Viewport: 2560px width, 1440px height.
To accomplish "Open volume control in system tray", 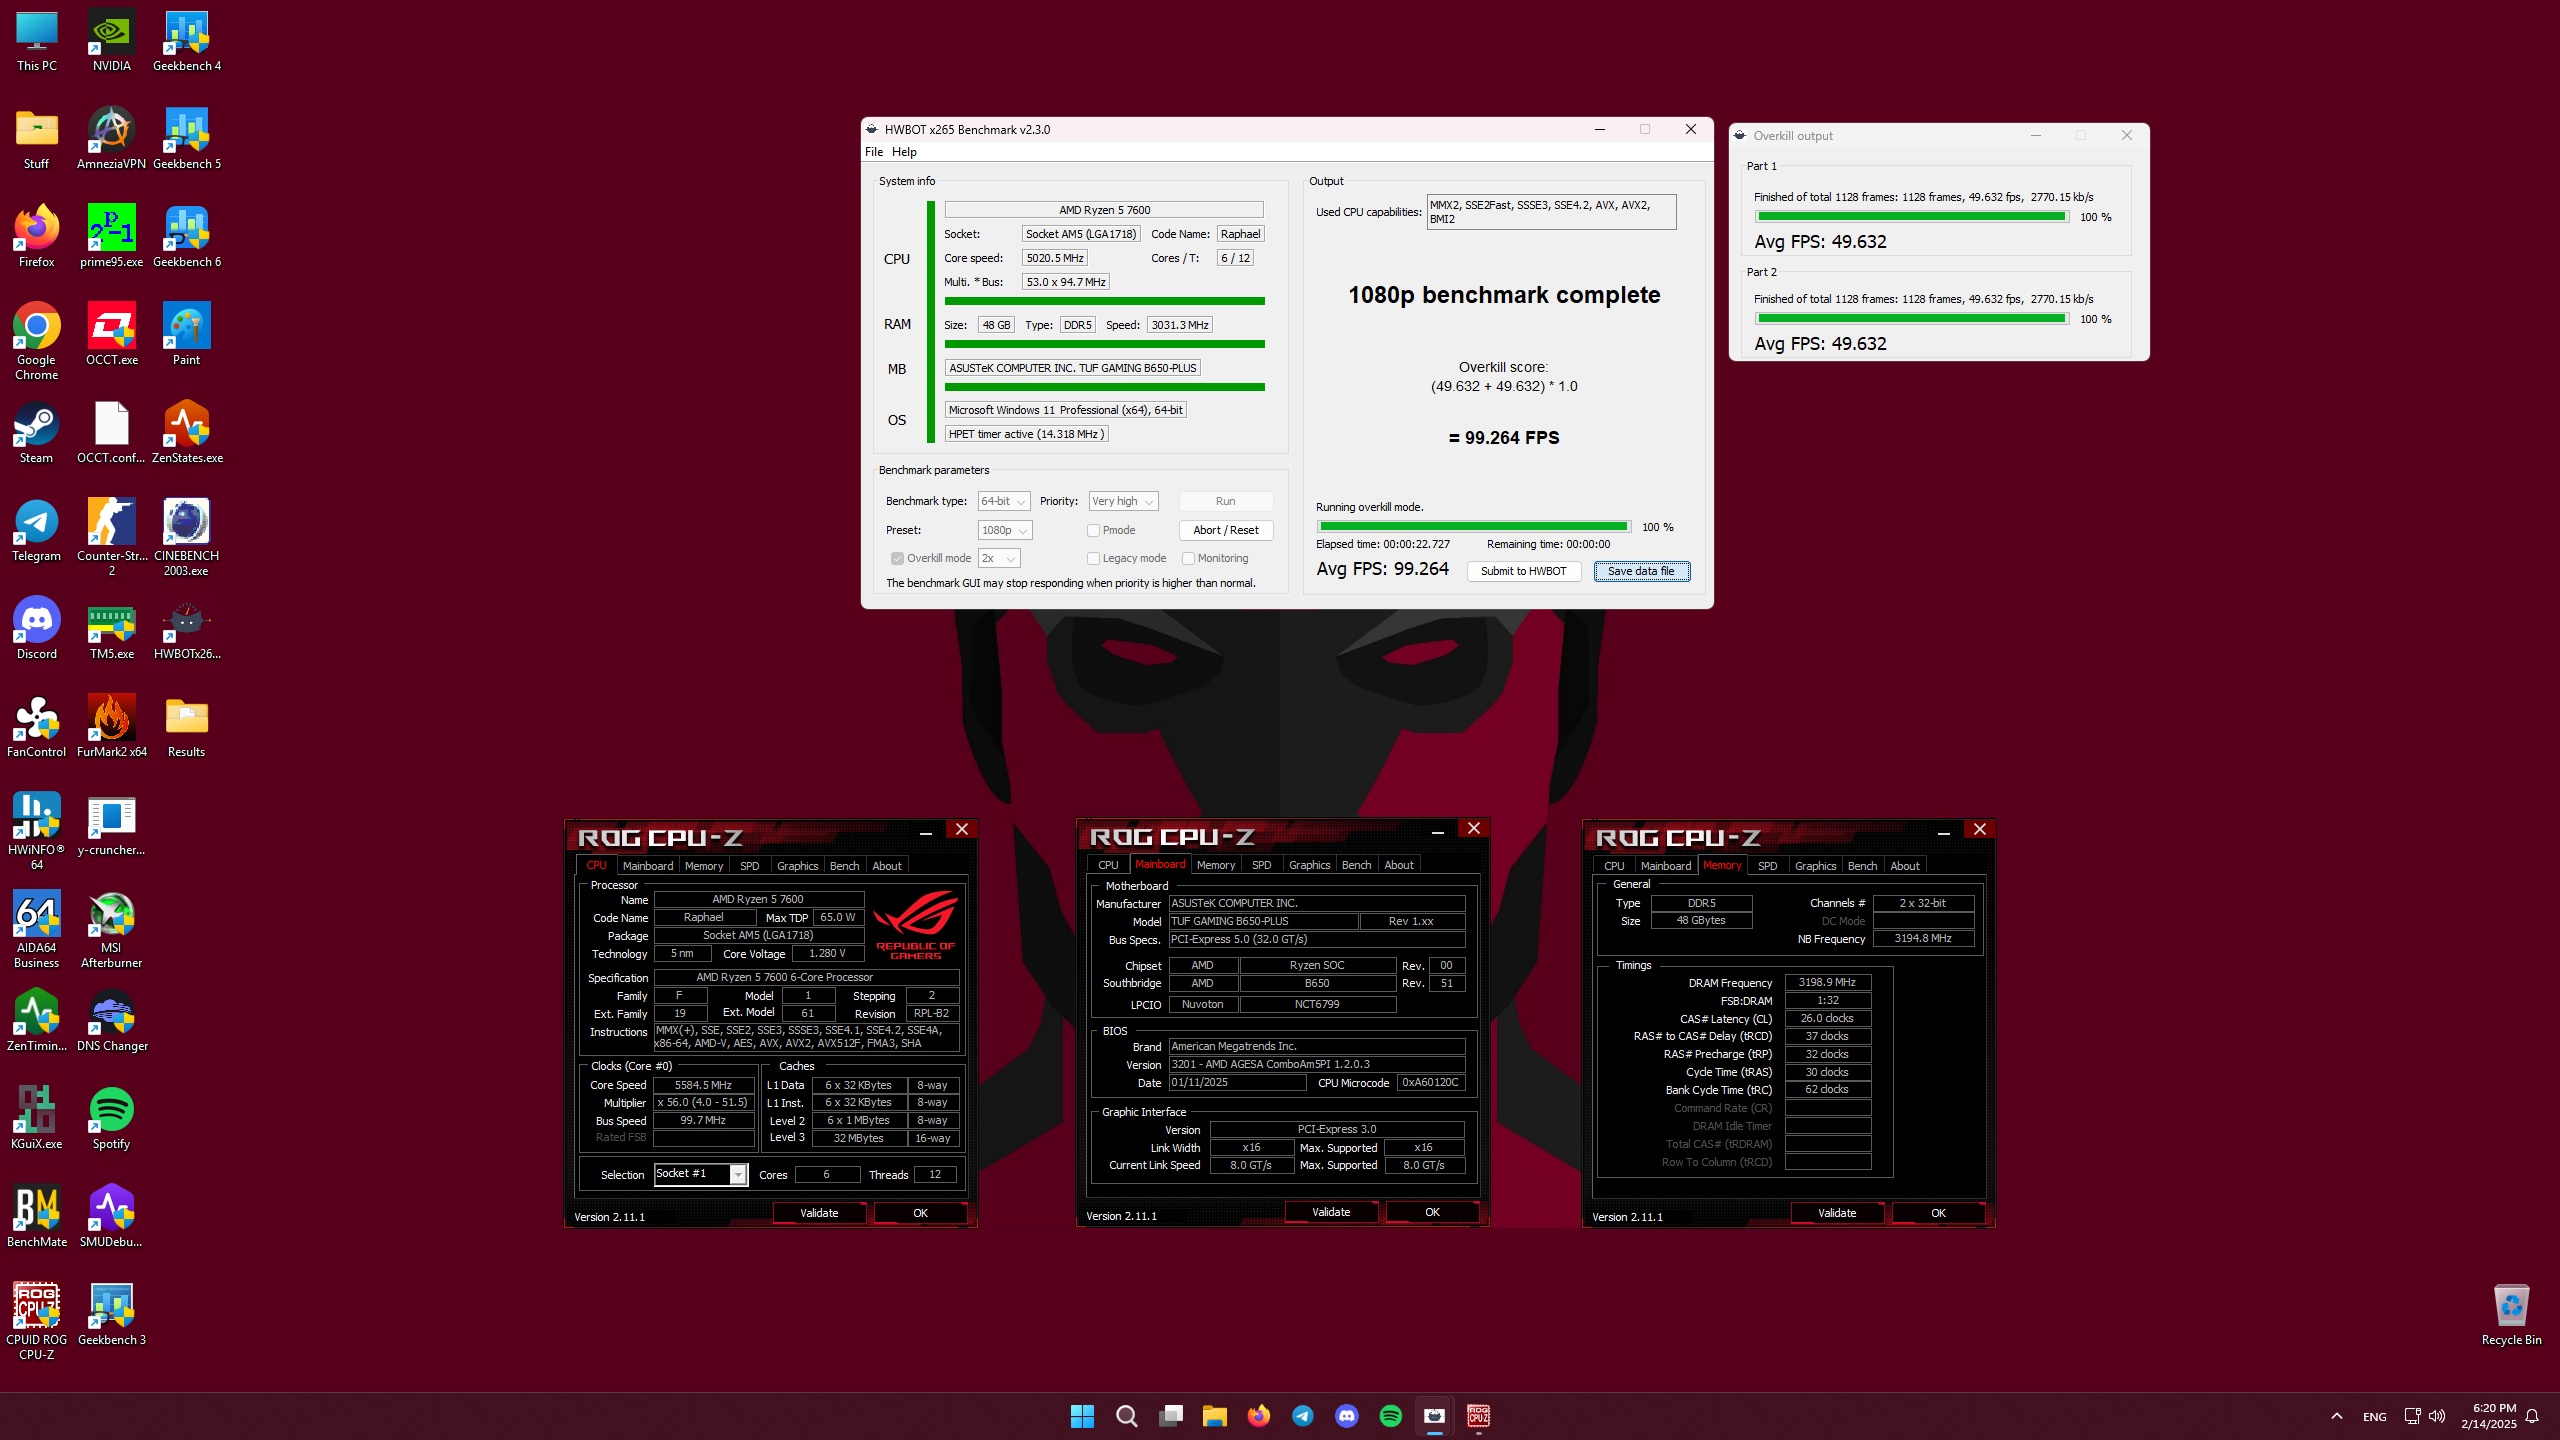I will pyautogui.click(x=2437, y=1416).
